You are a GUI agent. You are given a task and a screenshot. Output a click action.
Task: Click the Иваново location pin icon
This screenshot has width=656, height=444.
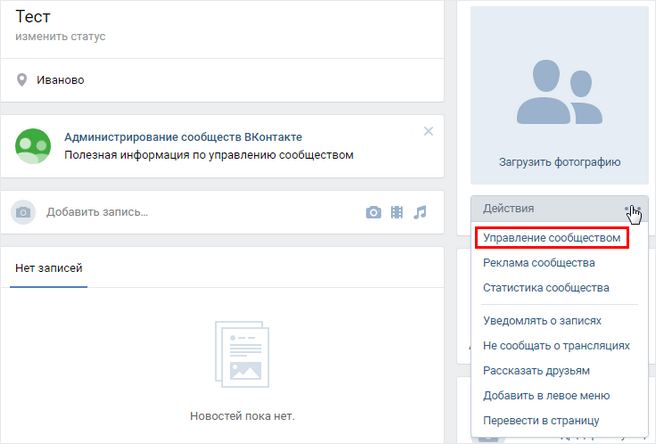click(22, 80)
